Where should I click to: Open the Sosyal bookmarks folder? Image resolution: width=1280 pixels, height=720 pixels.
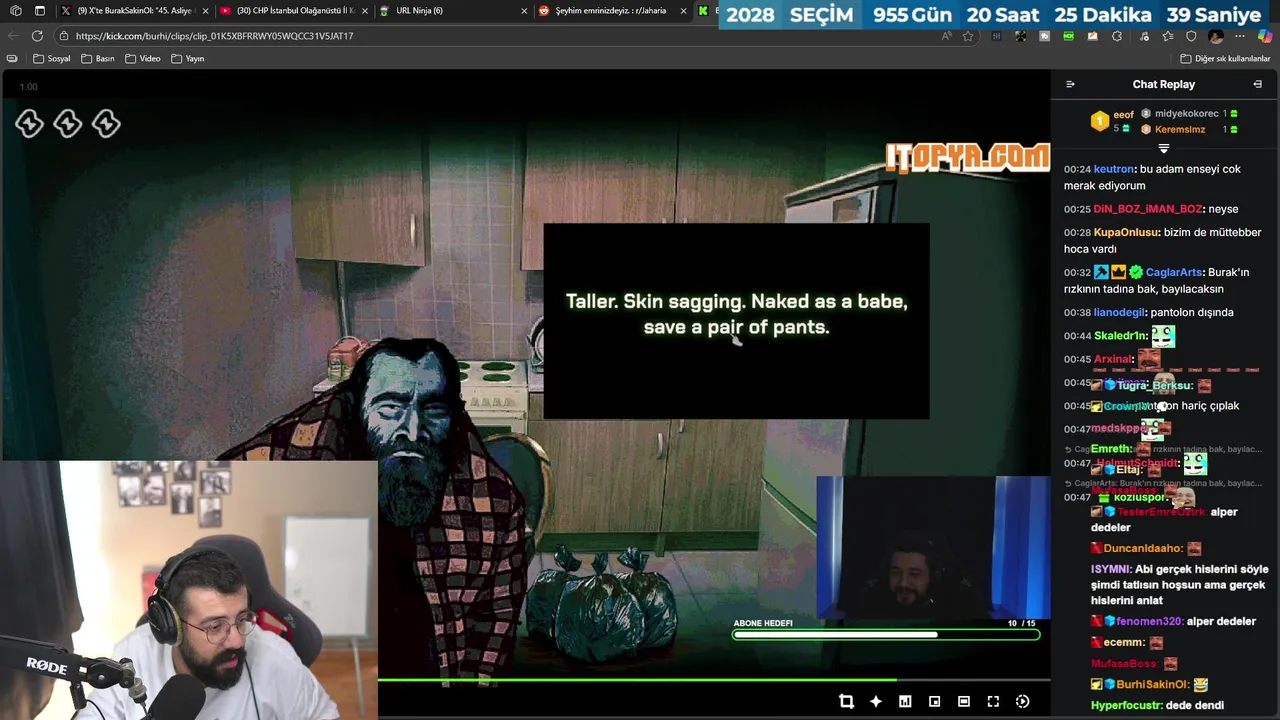point(52,59)
